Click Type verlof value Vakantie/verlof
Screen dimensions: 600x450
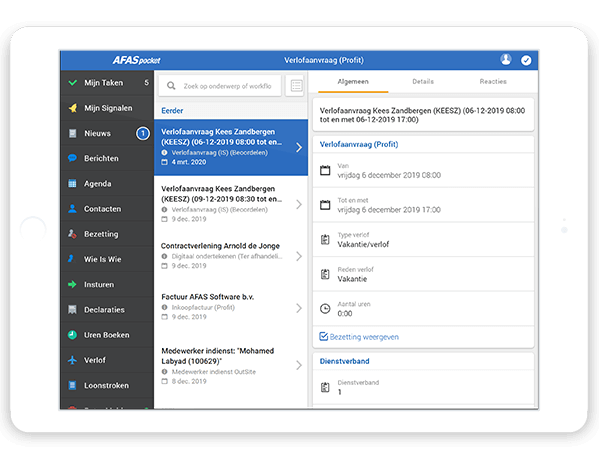pyautogui.click(x=363, y=244)
